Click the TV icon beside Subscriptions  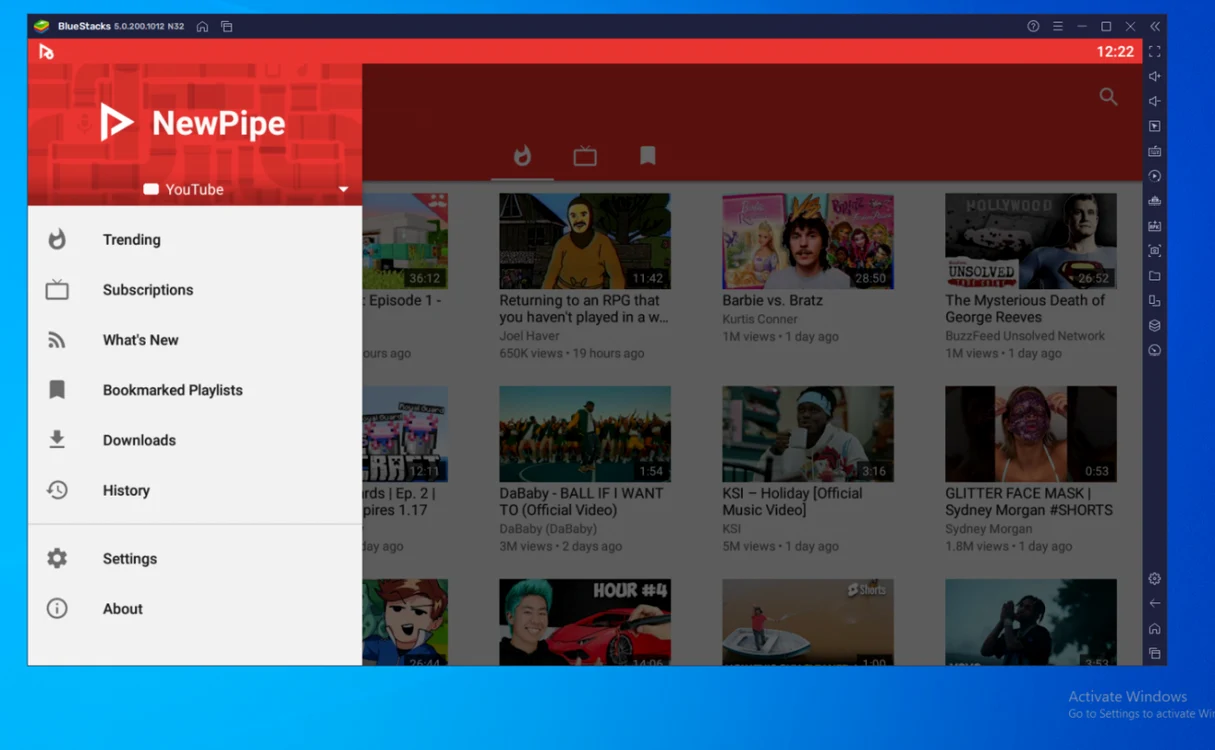point(57,290)
